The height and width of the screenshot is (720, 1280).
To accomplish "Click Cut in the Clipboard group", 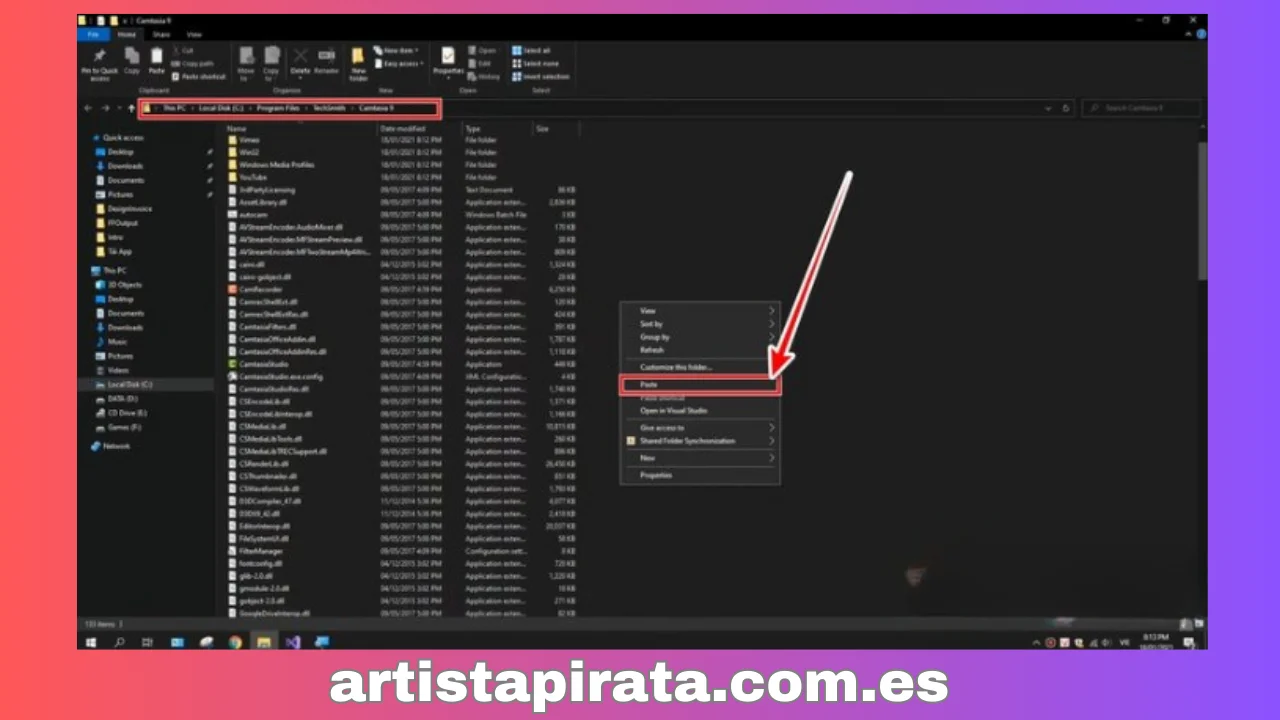I will (x=184, y=51).
